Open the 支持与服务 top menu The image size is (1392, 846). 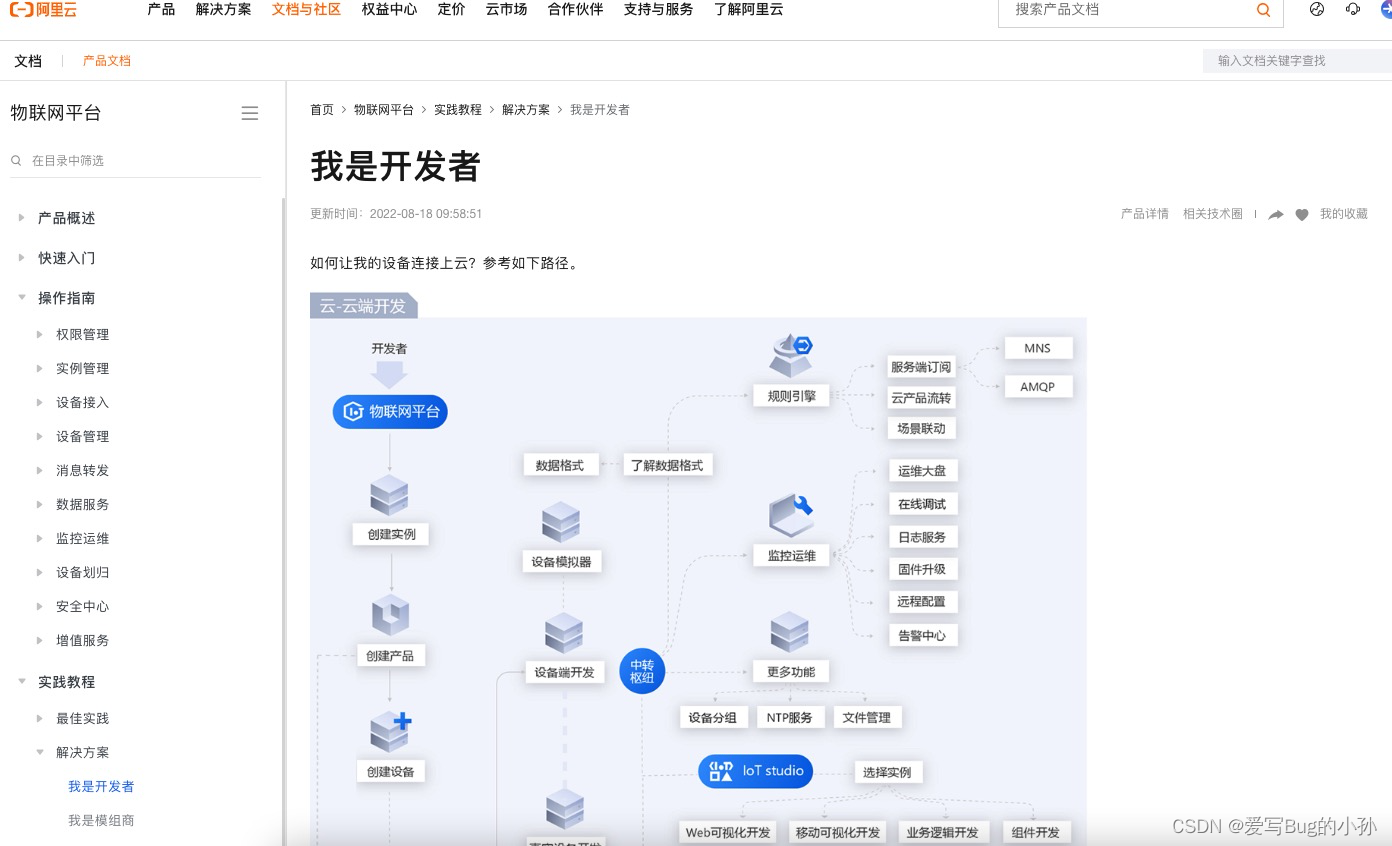click(658, 9)
